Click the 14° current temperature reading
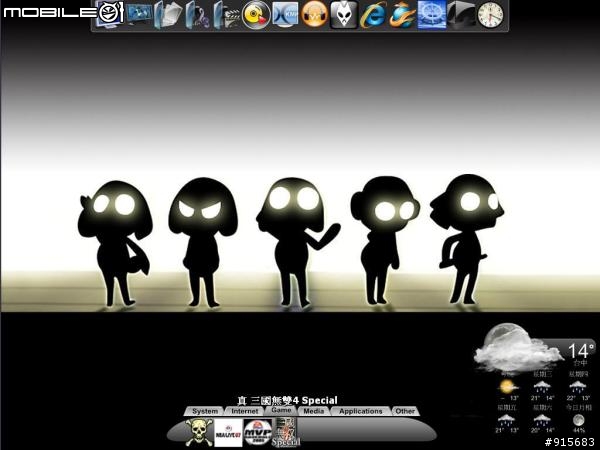Screen dimensions: 600x450 (x=580, y=351)
